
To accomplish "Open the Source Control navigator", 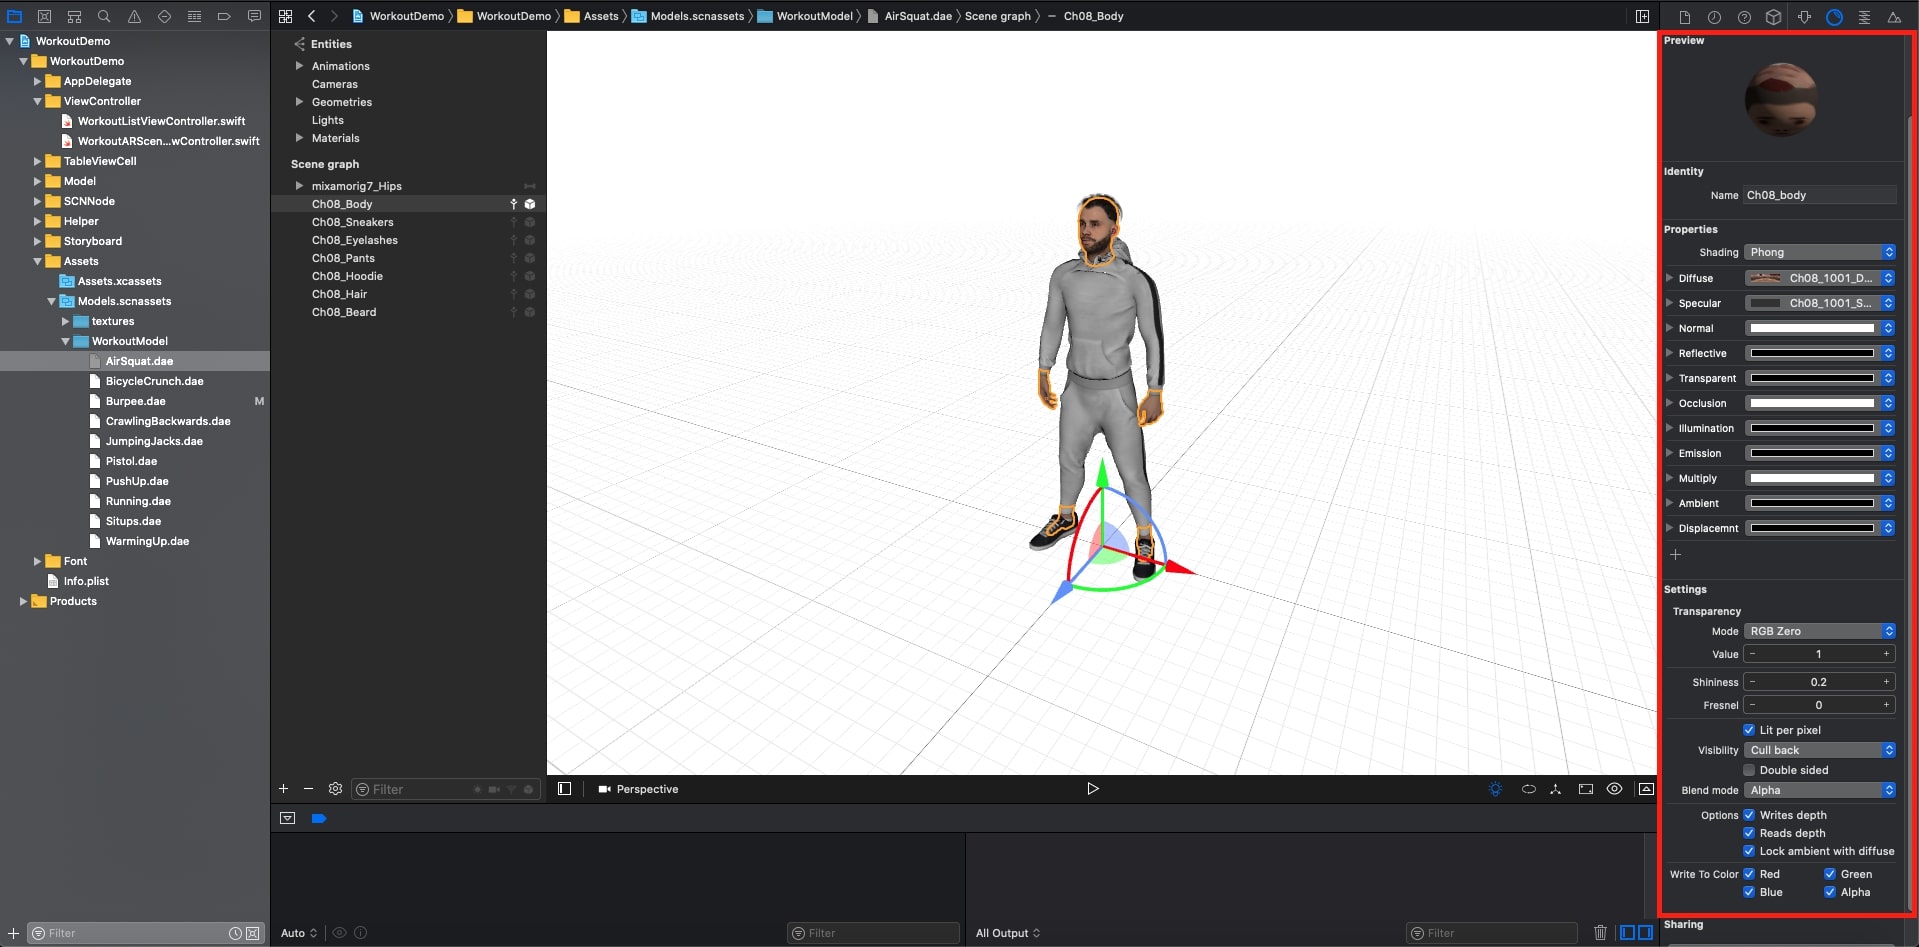I will [x=44, y=16].
